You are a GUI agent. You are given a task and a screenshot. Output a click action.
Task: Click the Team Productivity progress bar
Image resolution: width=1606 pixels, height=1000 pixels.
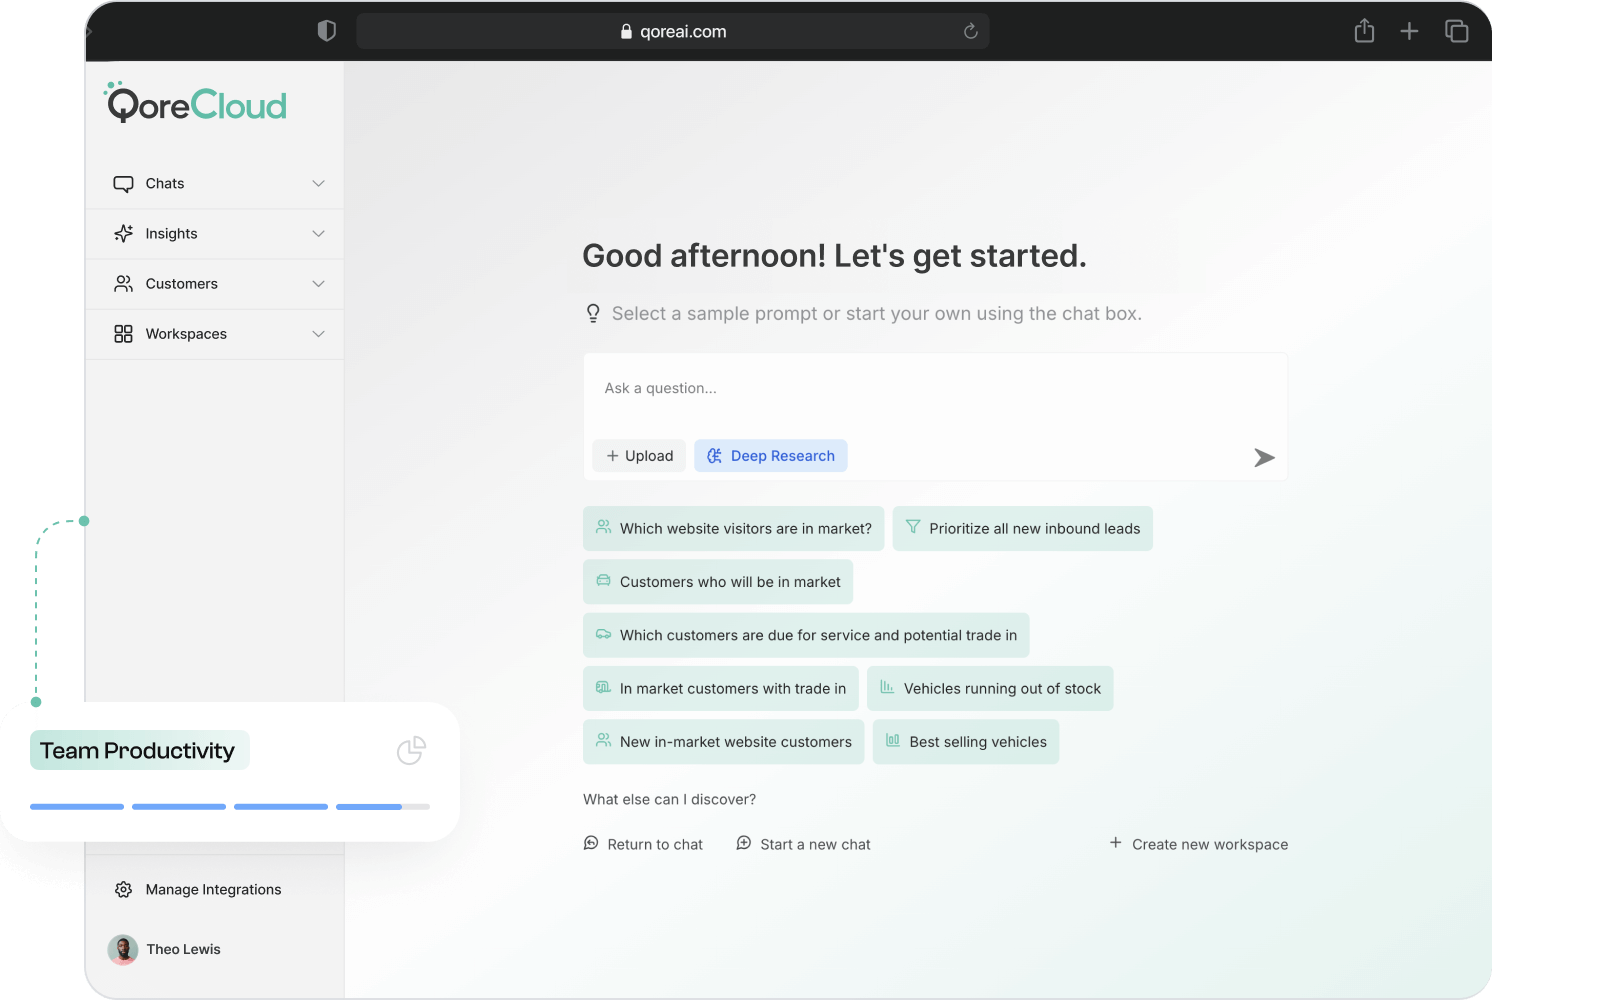[x=230, y=806]
